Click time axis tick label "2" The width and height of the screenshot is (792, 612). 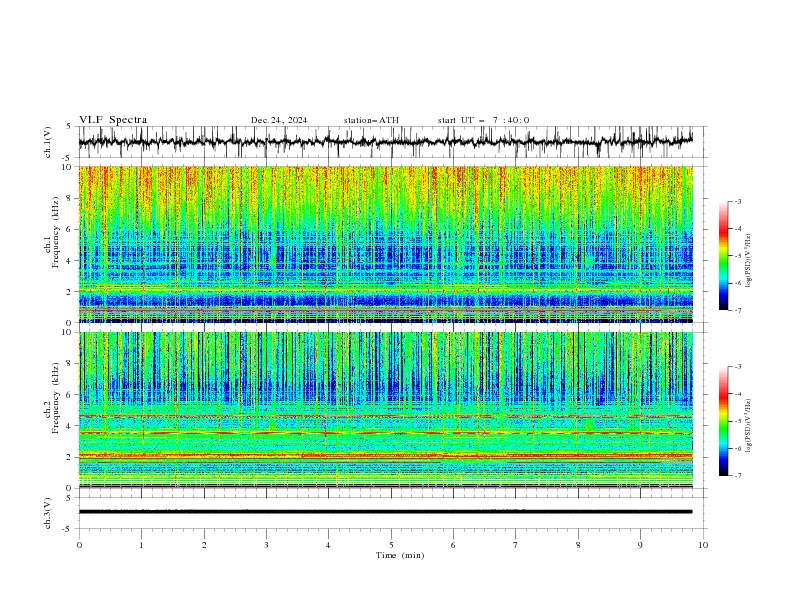(x=204, y=545)
